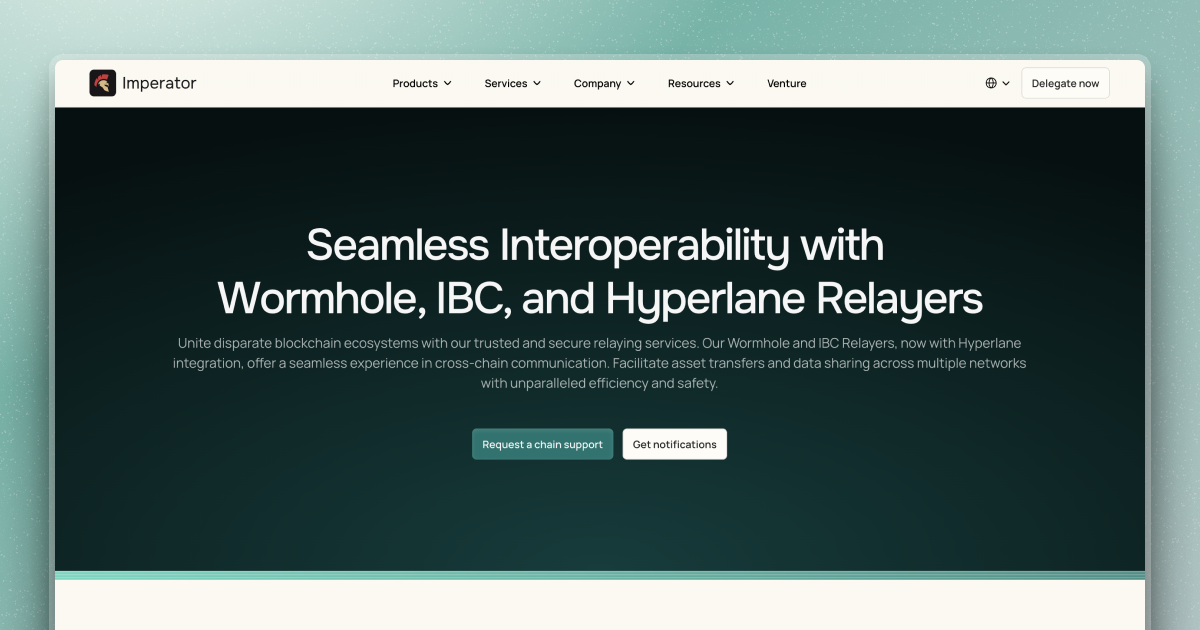Open the Products navigation menu item
The width and height of the screenshot is (1200, 630).
(414, 83)
